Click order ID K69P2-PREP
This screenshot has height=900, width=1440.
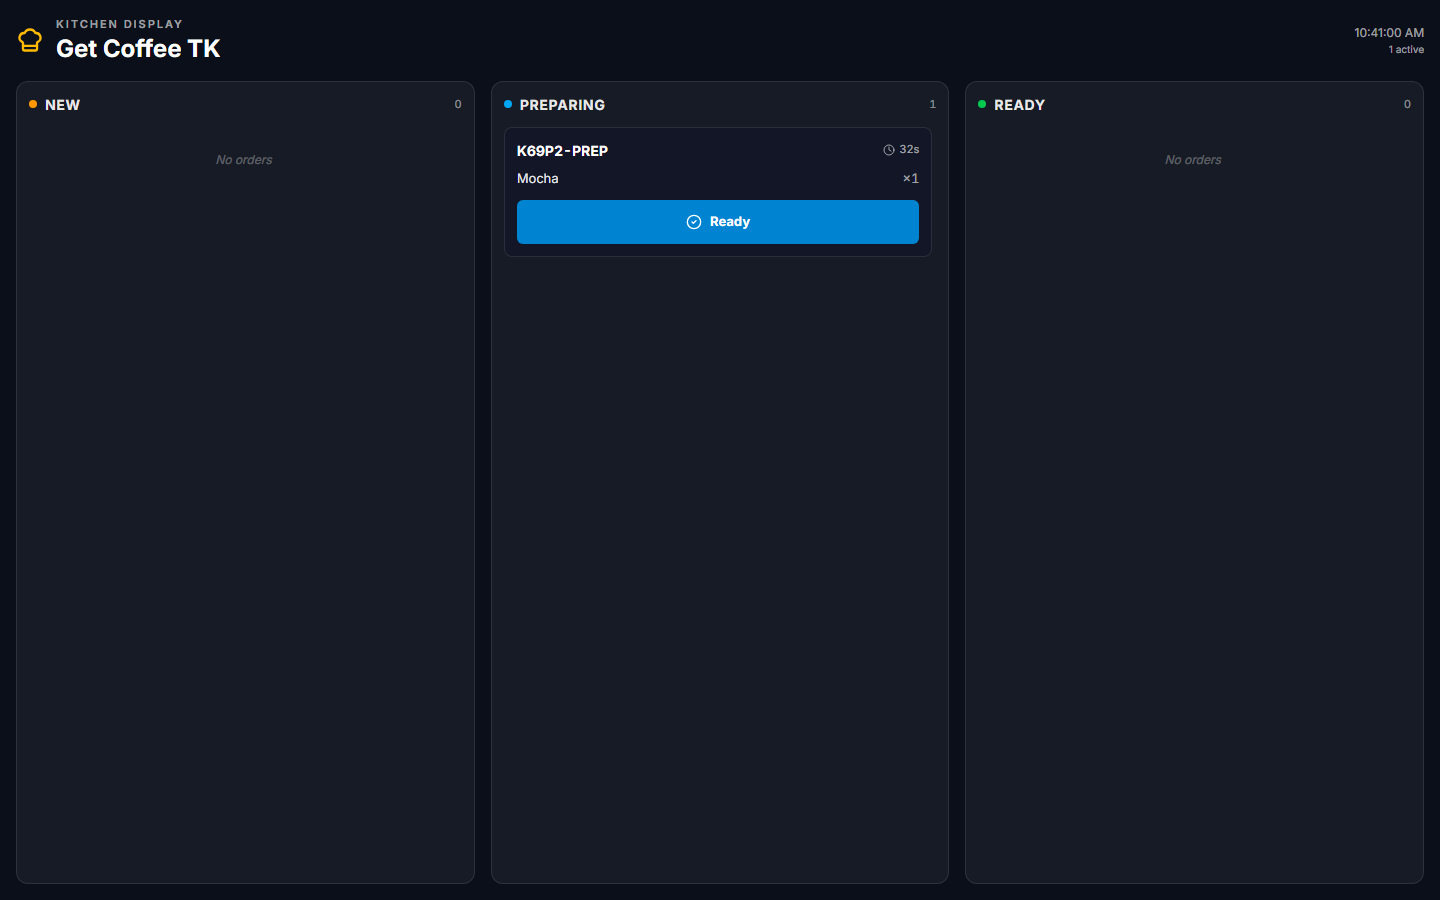coord(562,151)
